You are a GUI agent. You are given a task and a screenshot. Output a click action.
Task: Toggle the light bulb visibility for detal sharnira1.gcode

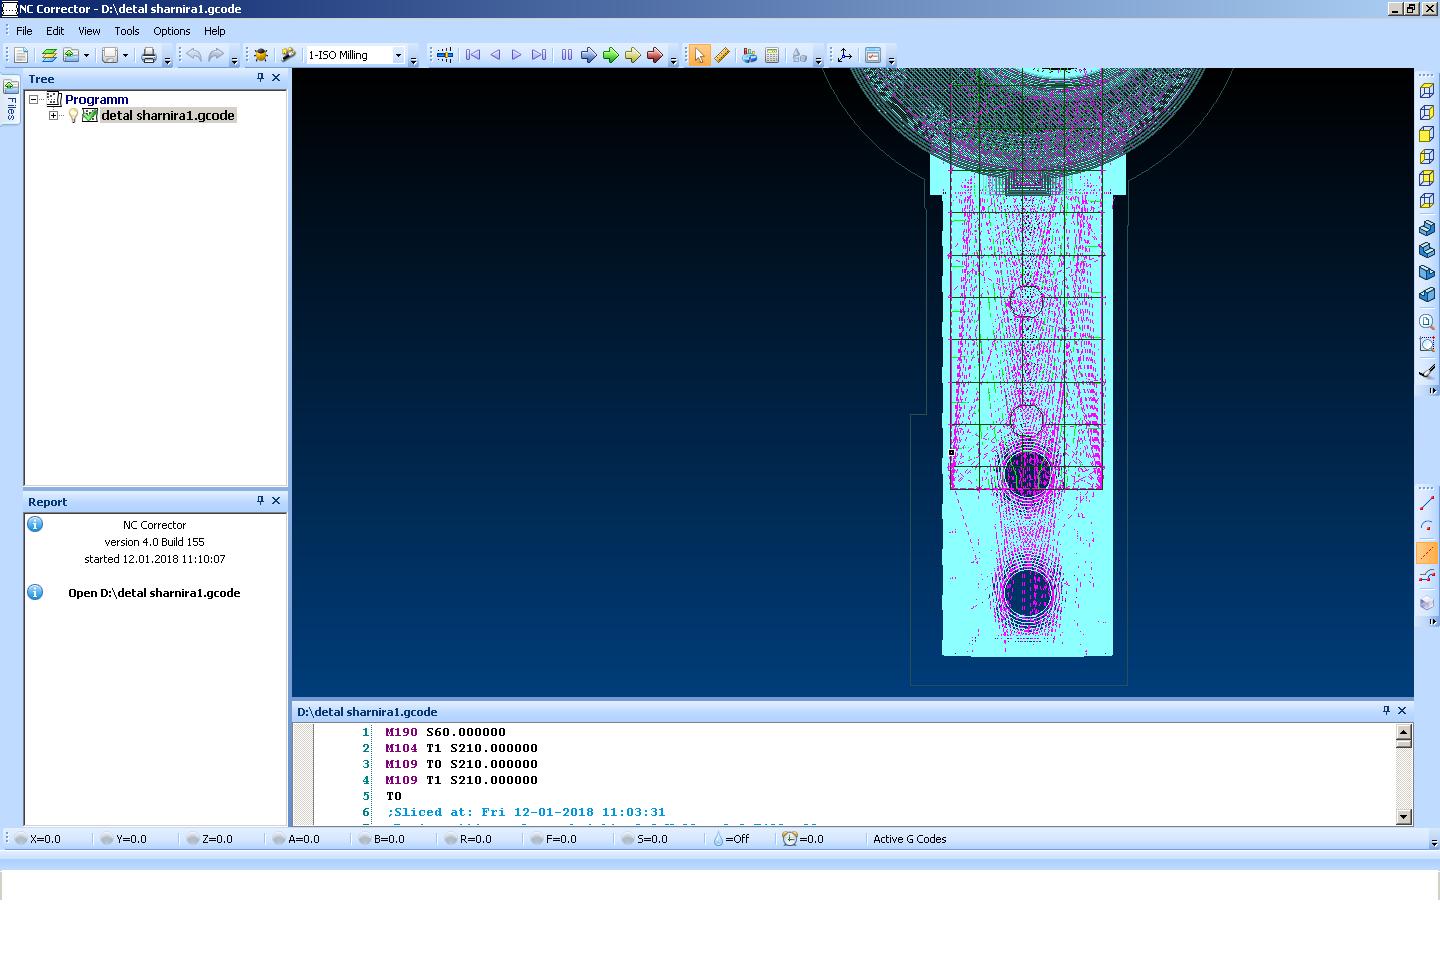coord(73,116)
